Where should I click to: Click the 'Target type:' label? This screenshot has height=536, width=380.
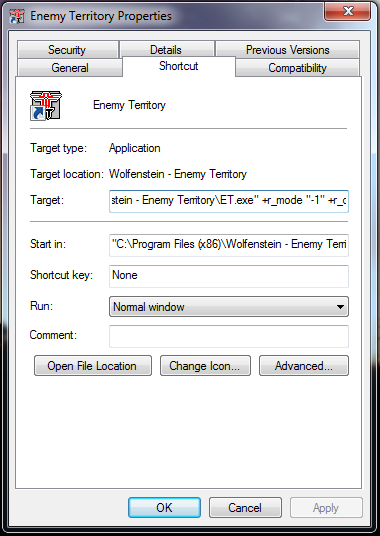(x=58, y=148)
